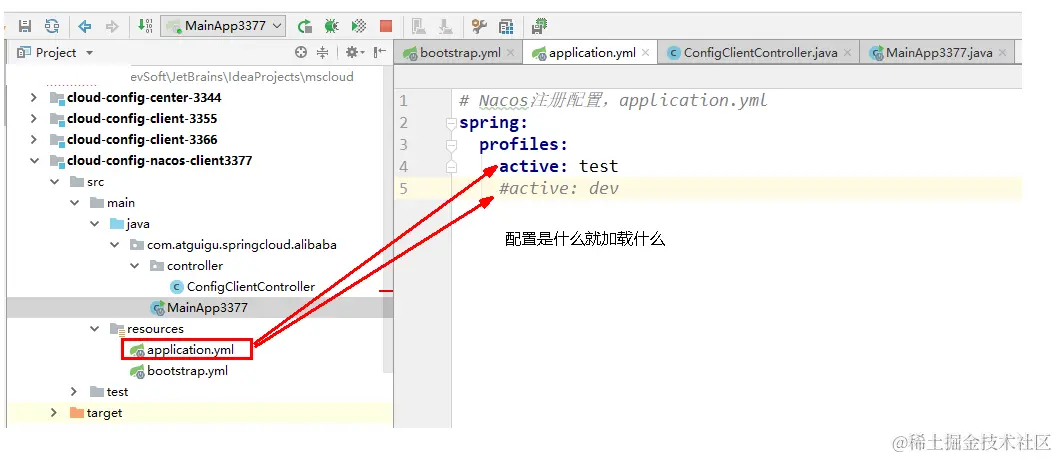Image resolution: width=1058 pixels, height=459 pixels.
Task: Select the application.yml editor tab
Action: point(592,53)
